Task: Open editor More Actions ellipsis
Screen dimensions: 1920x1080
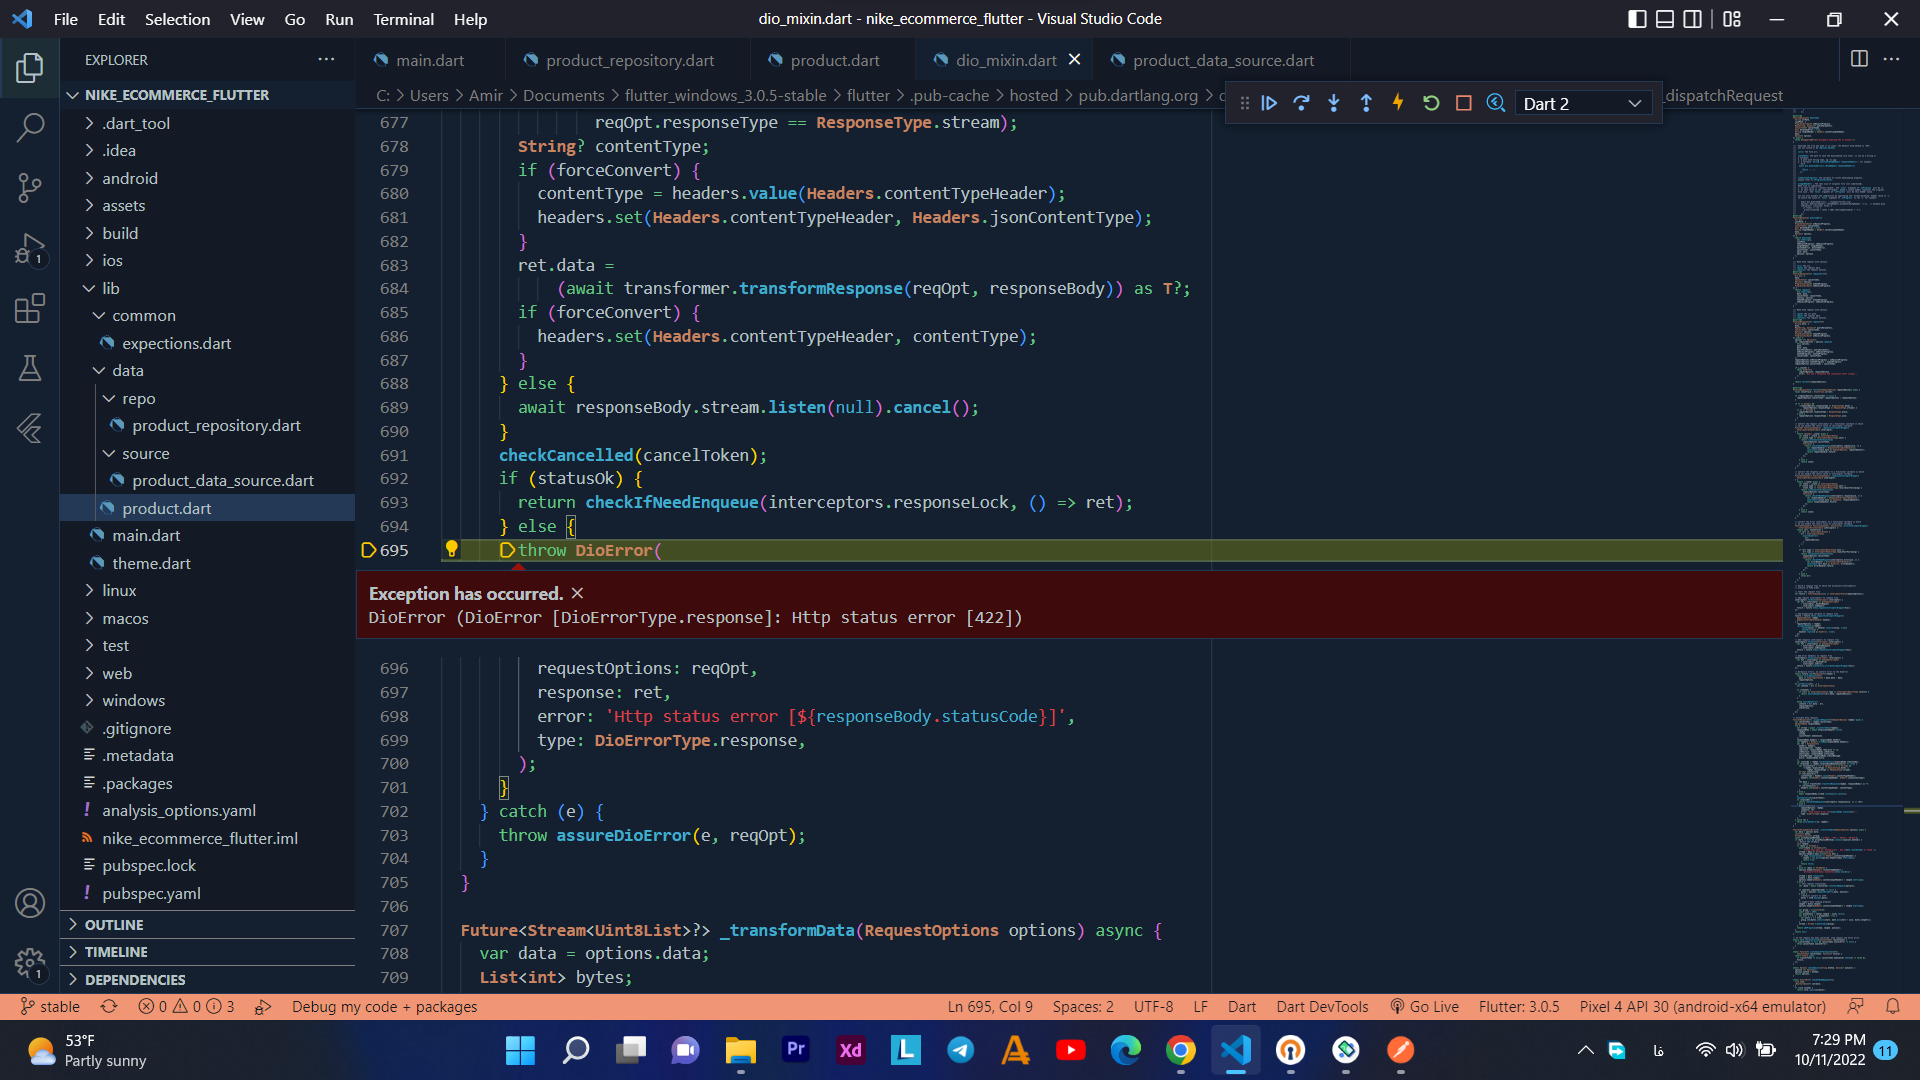Action: coord(1891,59)
